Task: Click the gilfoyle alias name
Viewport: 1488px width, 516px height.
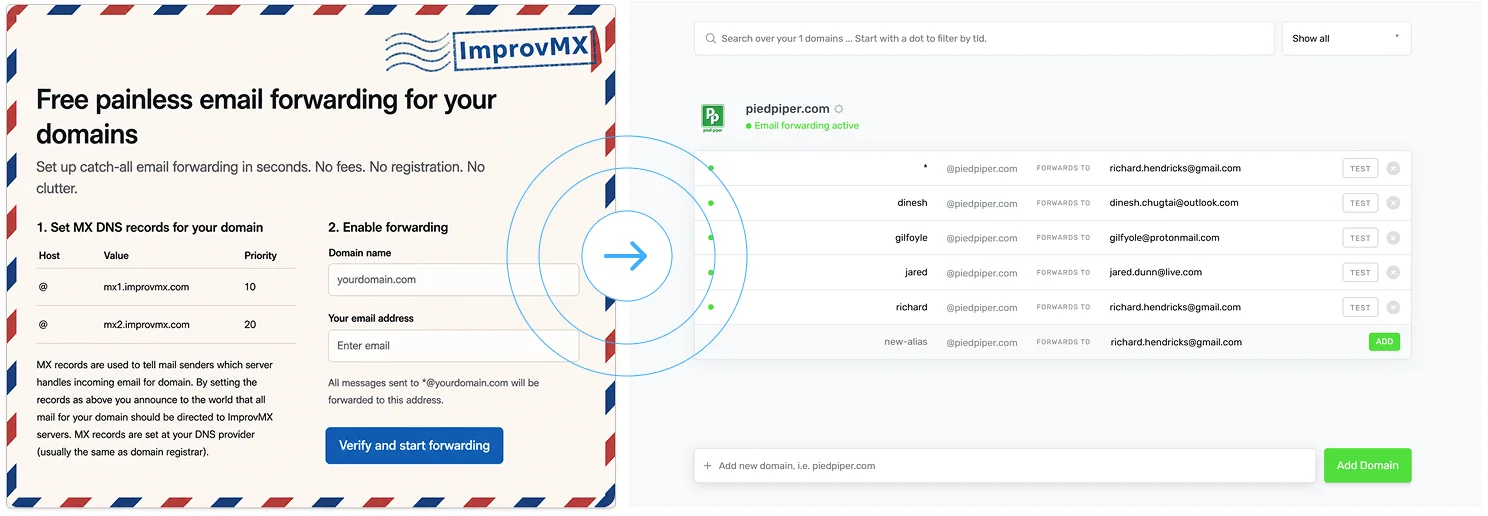Action: (911, 238)
